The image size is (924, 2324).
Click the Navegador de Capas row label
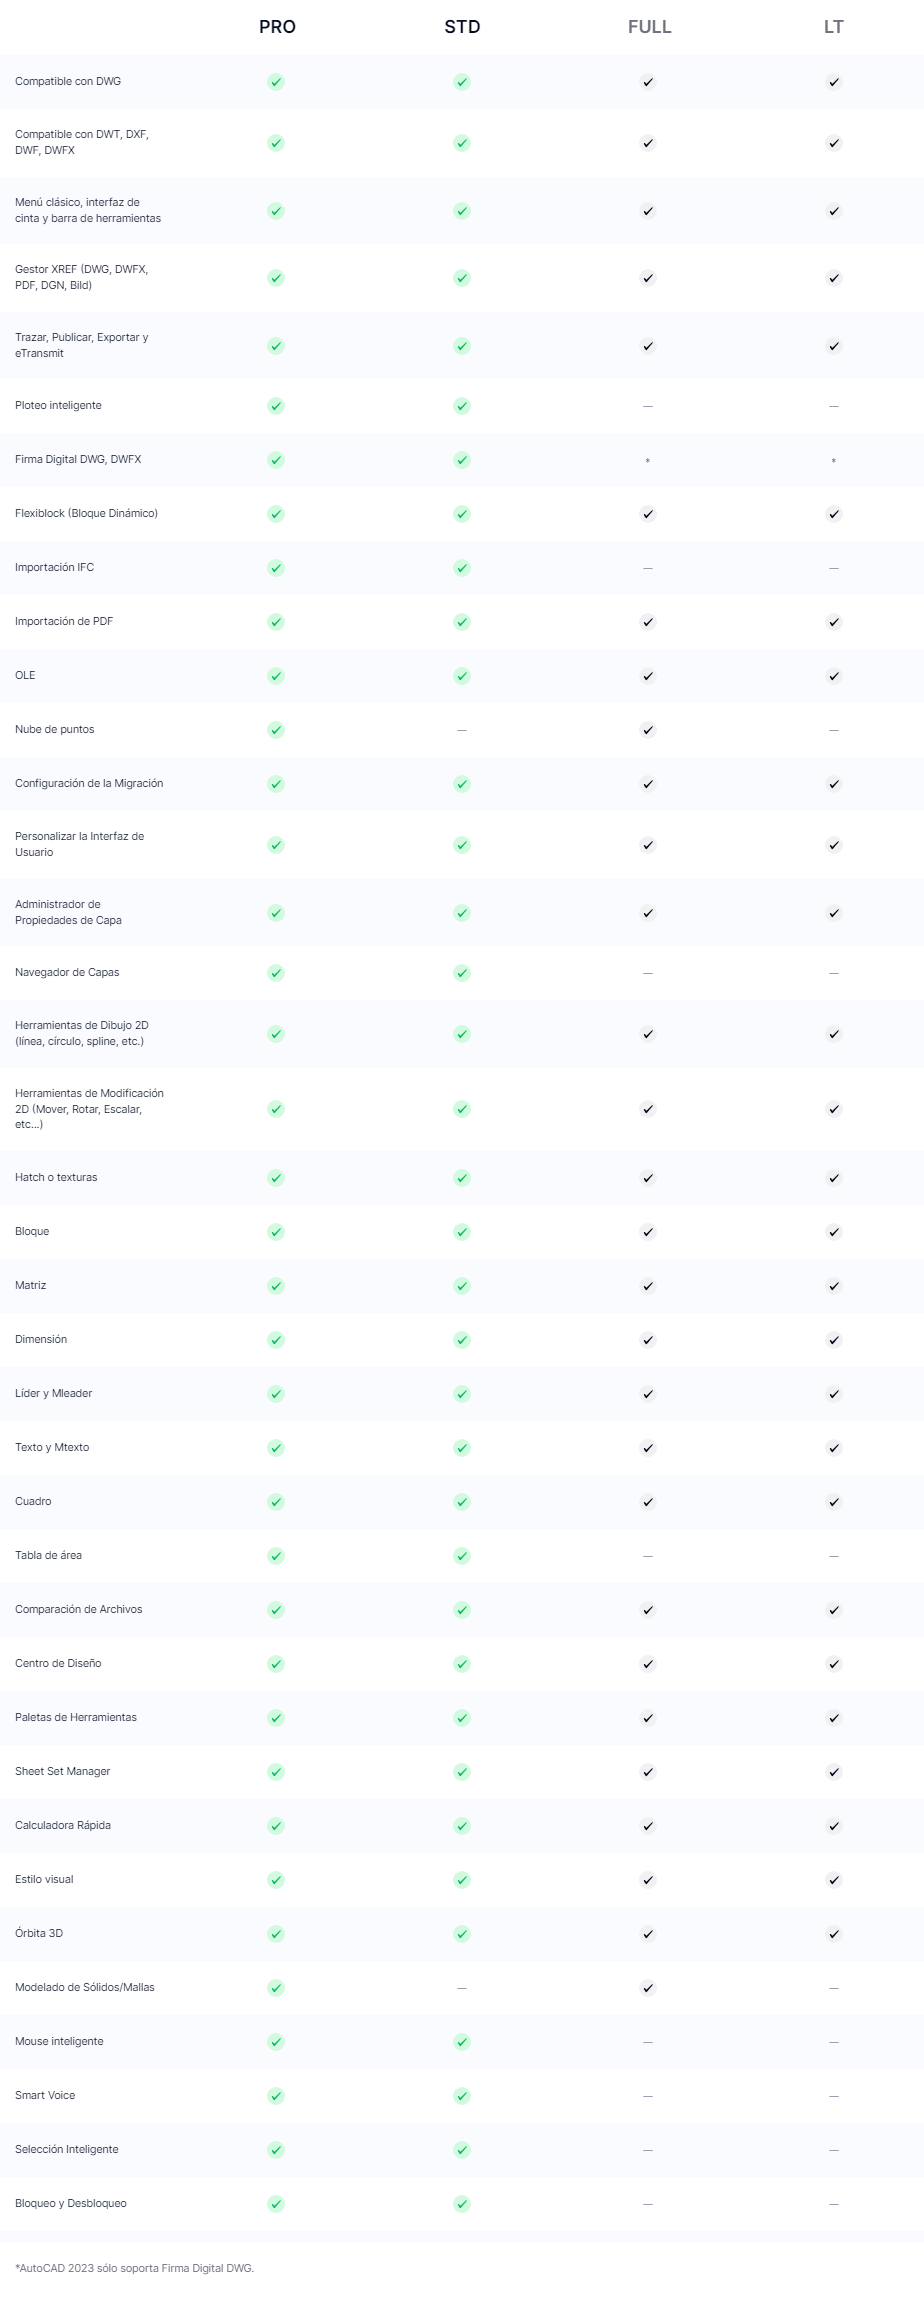tap(67, 972)
